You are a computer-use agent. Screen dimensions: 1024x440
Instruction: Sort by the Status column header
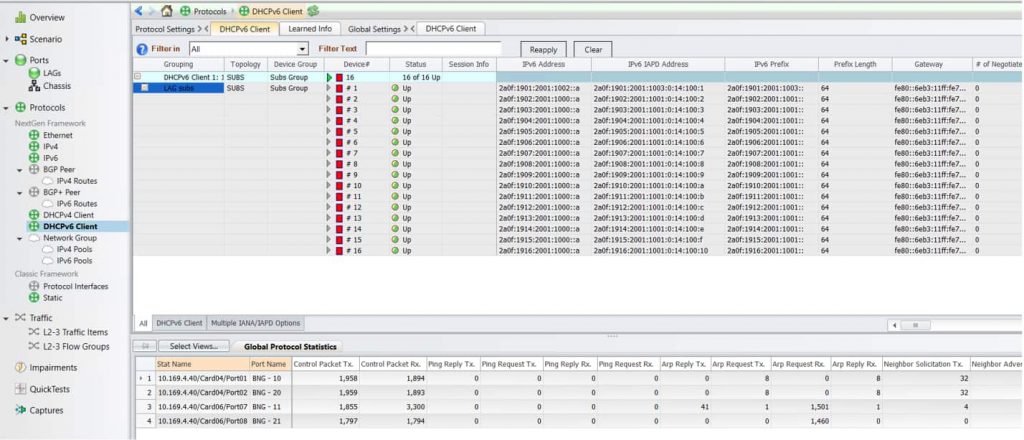coord(415,65)
